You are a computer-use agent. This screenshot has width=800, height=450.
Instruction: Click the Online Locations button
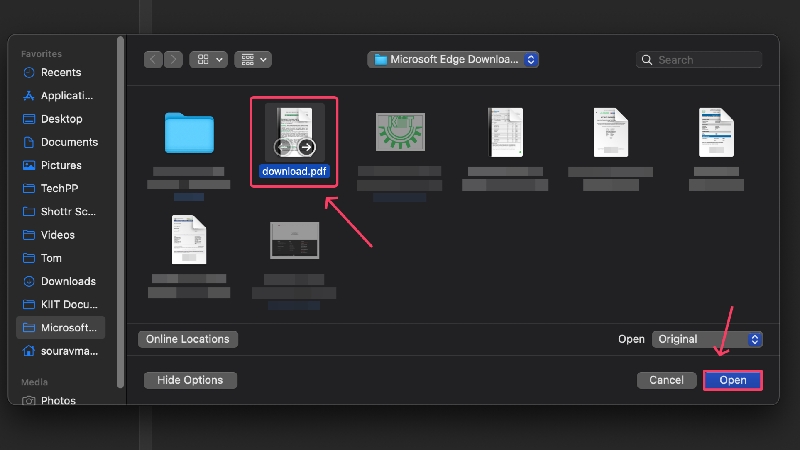click(x=188, y=339)
